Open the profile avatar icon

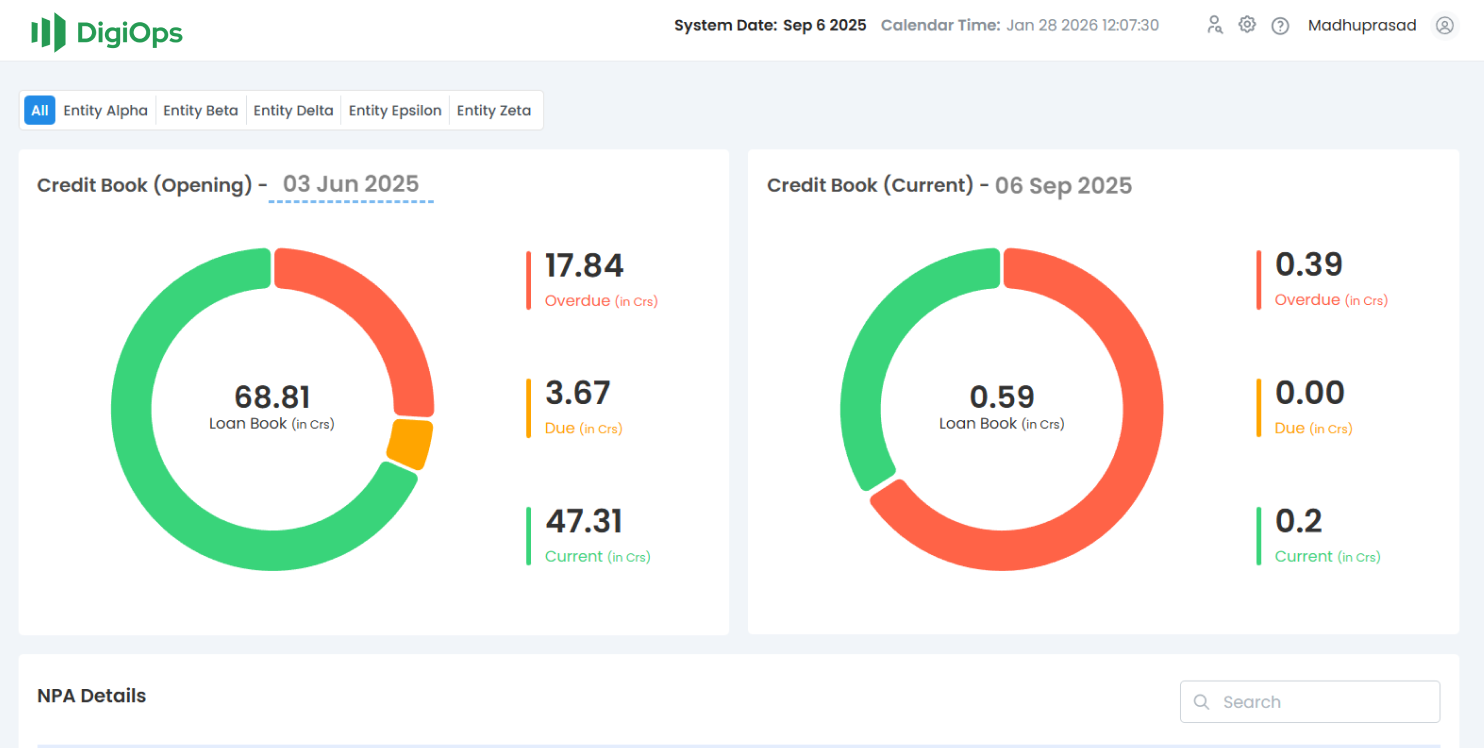coord(1445,25)
